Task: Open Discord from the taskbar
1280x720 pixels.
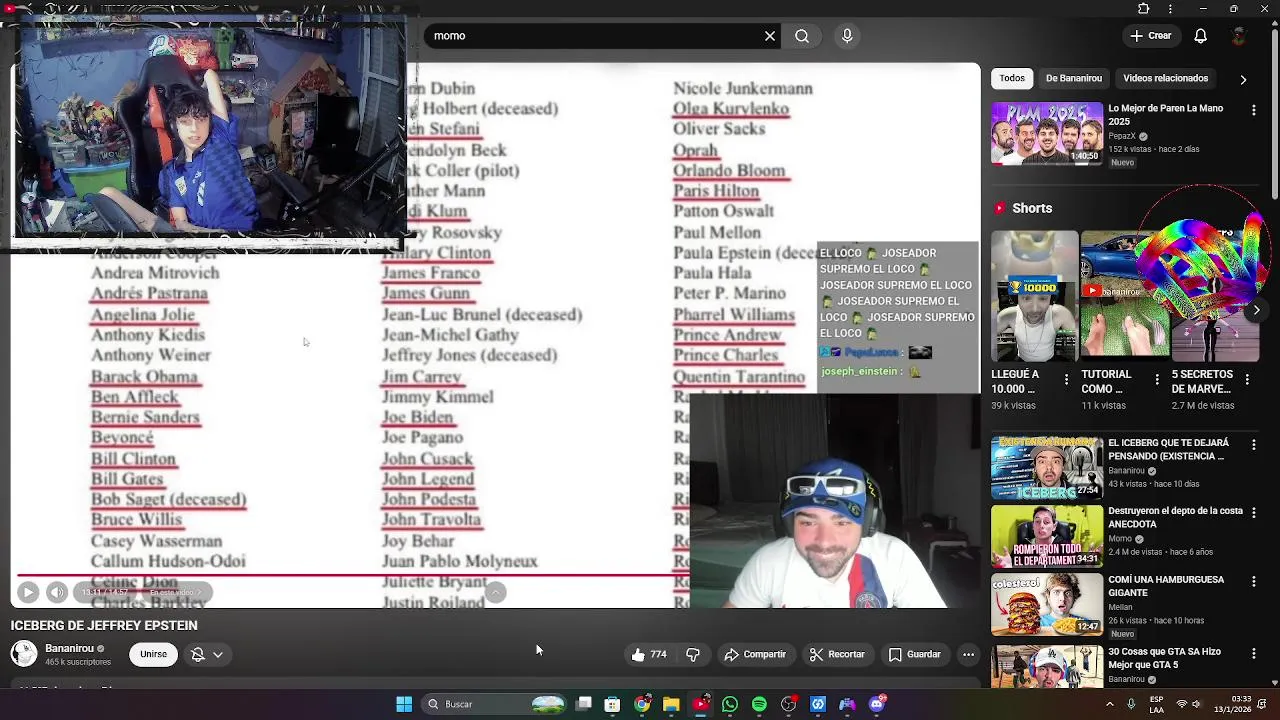Action: coord(877,704)
